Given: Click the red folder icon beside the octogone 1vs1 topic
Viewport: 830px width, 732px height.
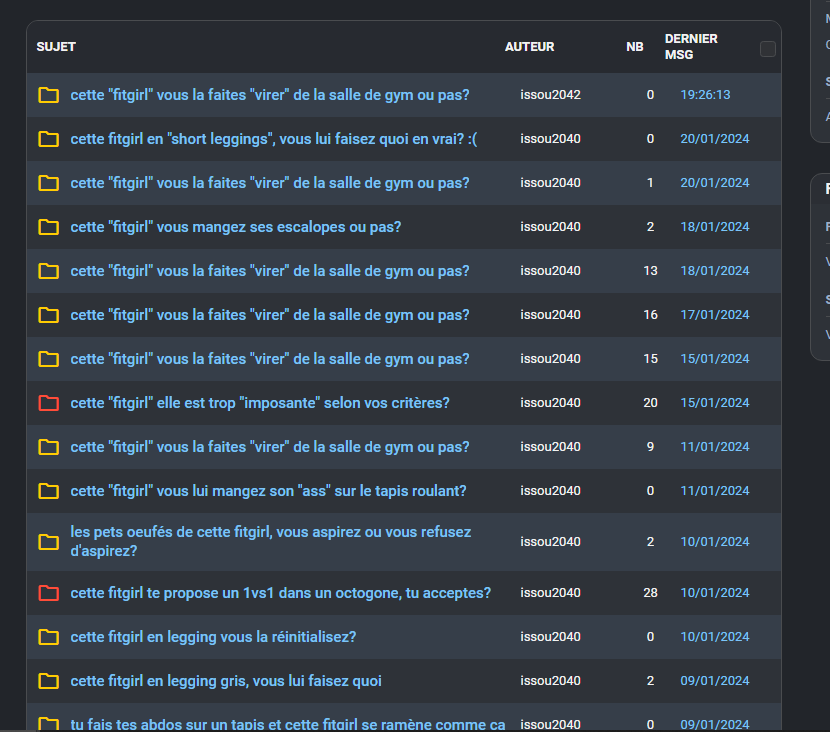Looking at the screenshot, I should pos(48,593).
